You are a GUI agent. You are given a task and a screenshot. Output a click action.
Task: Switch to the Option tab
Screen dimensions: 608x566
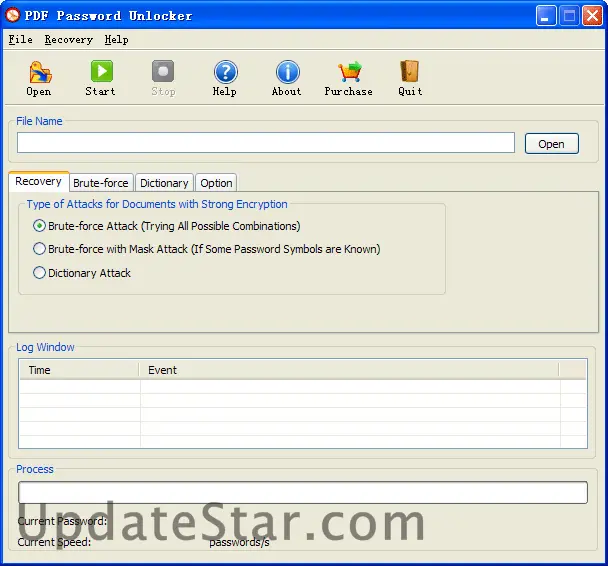(216, 183)
